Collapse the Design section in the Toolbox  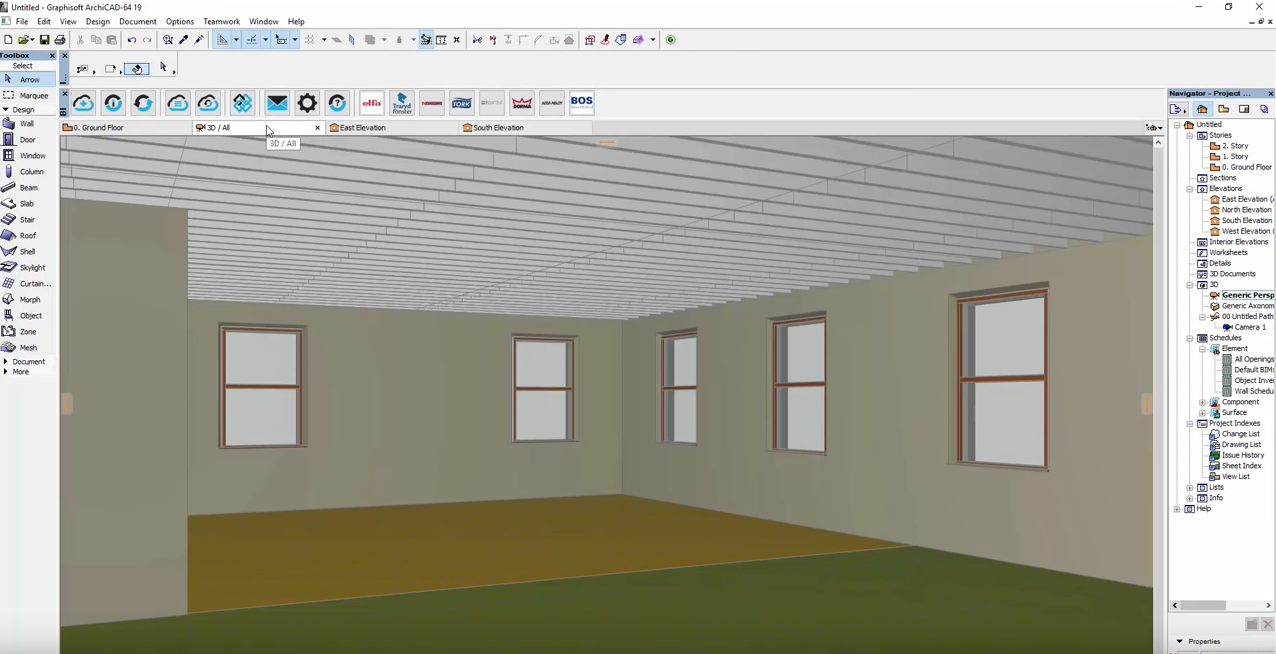tap(7, 109)
